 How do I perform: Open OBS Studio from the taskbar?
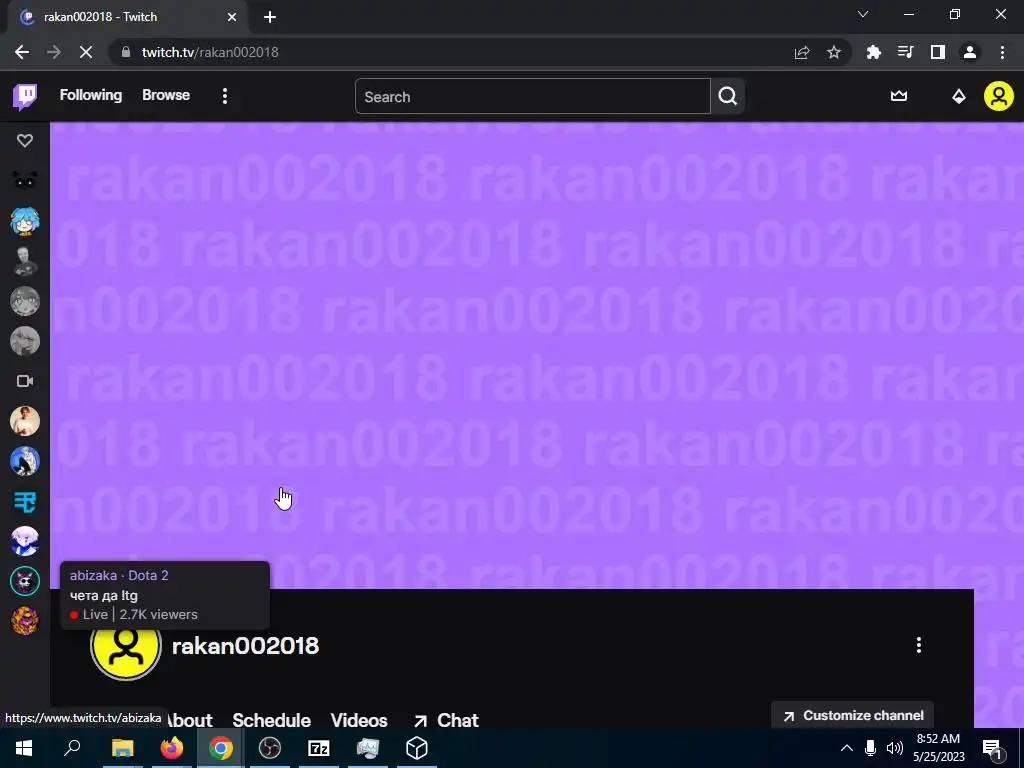point(270,748)
